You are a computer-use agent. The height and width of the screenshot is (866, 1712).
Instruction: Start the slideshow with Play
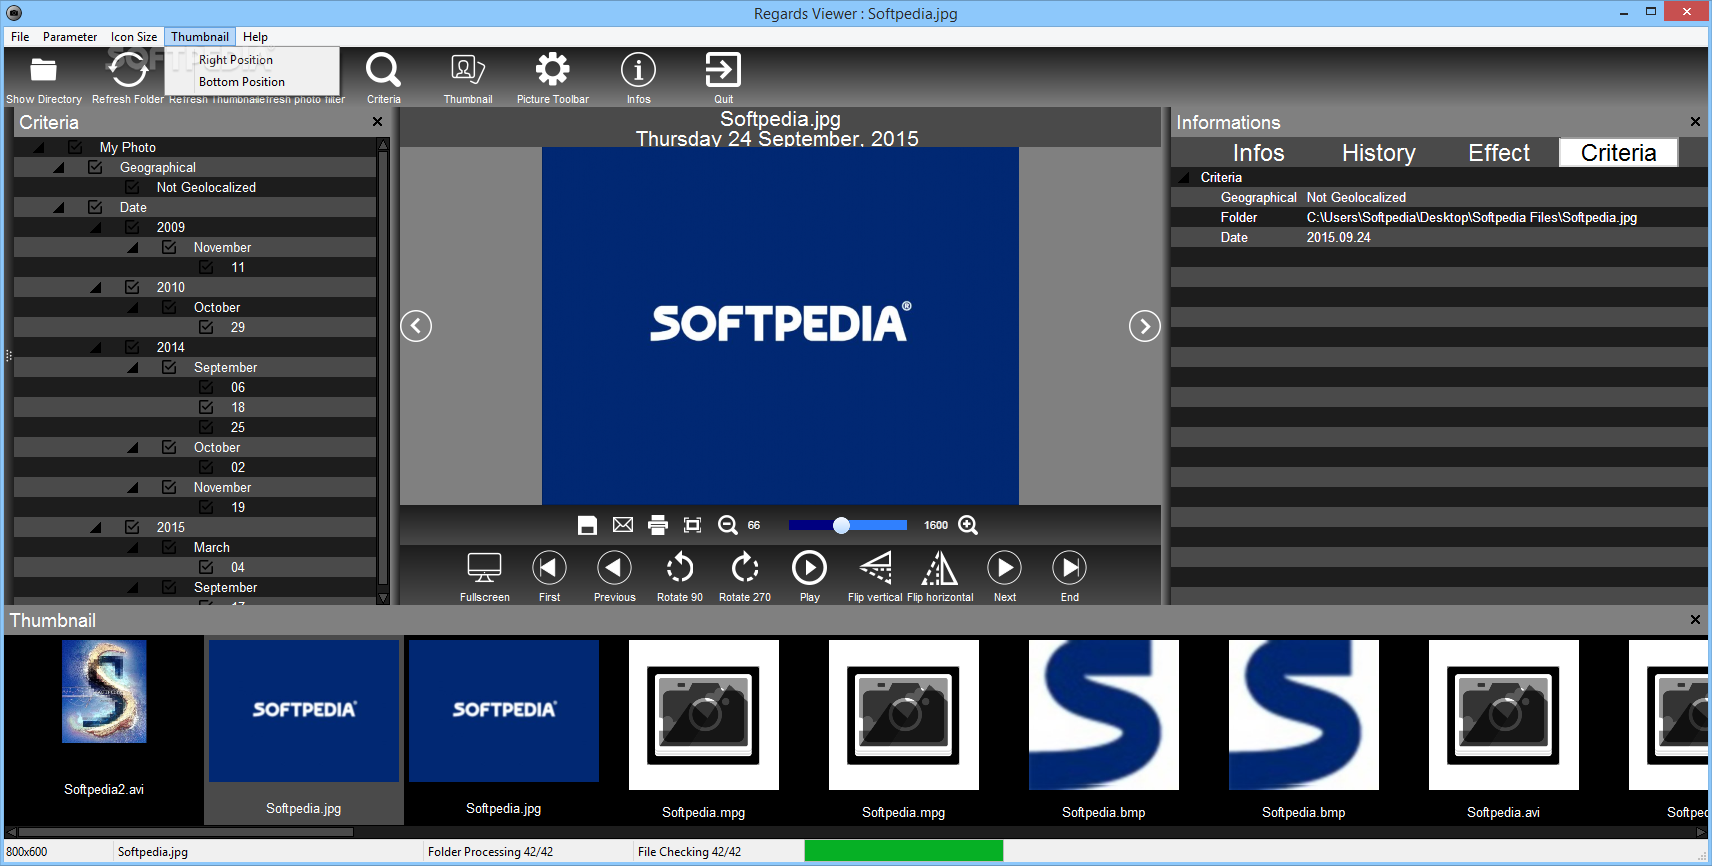click(809, 568)
